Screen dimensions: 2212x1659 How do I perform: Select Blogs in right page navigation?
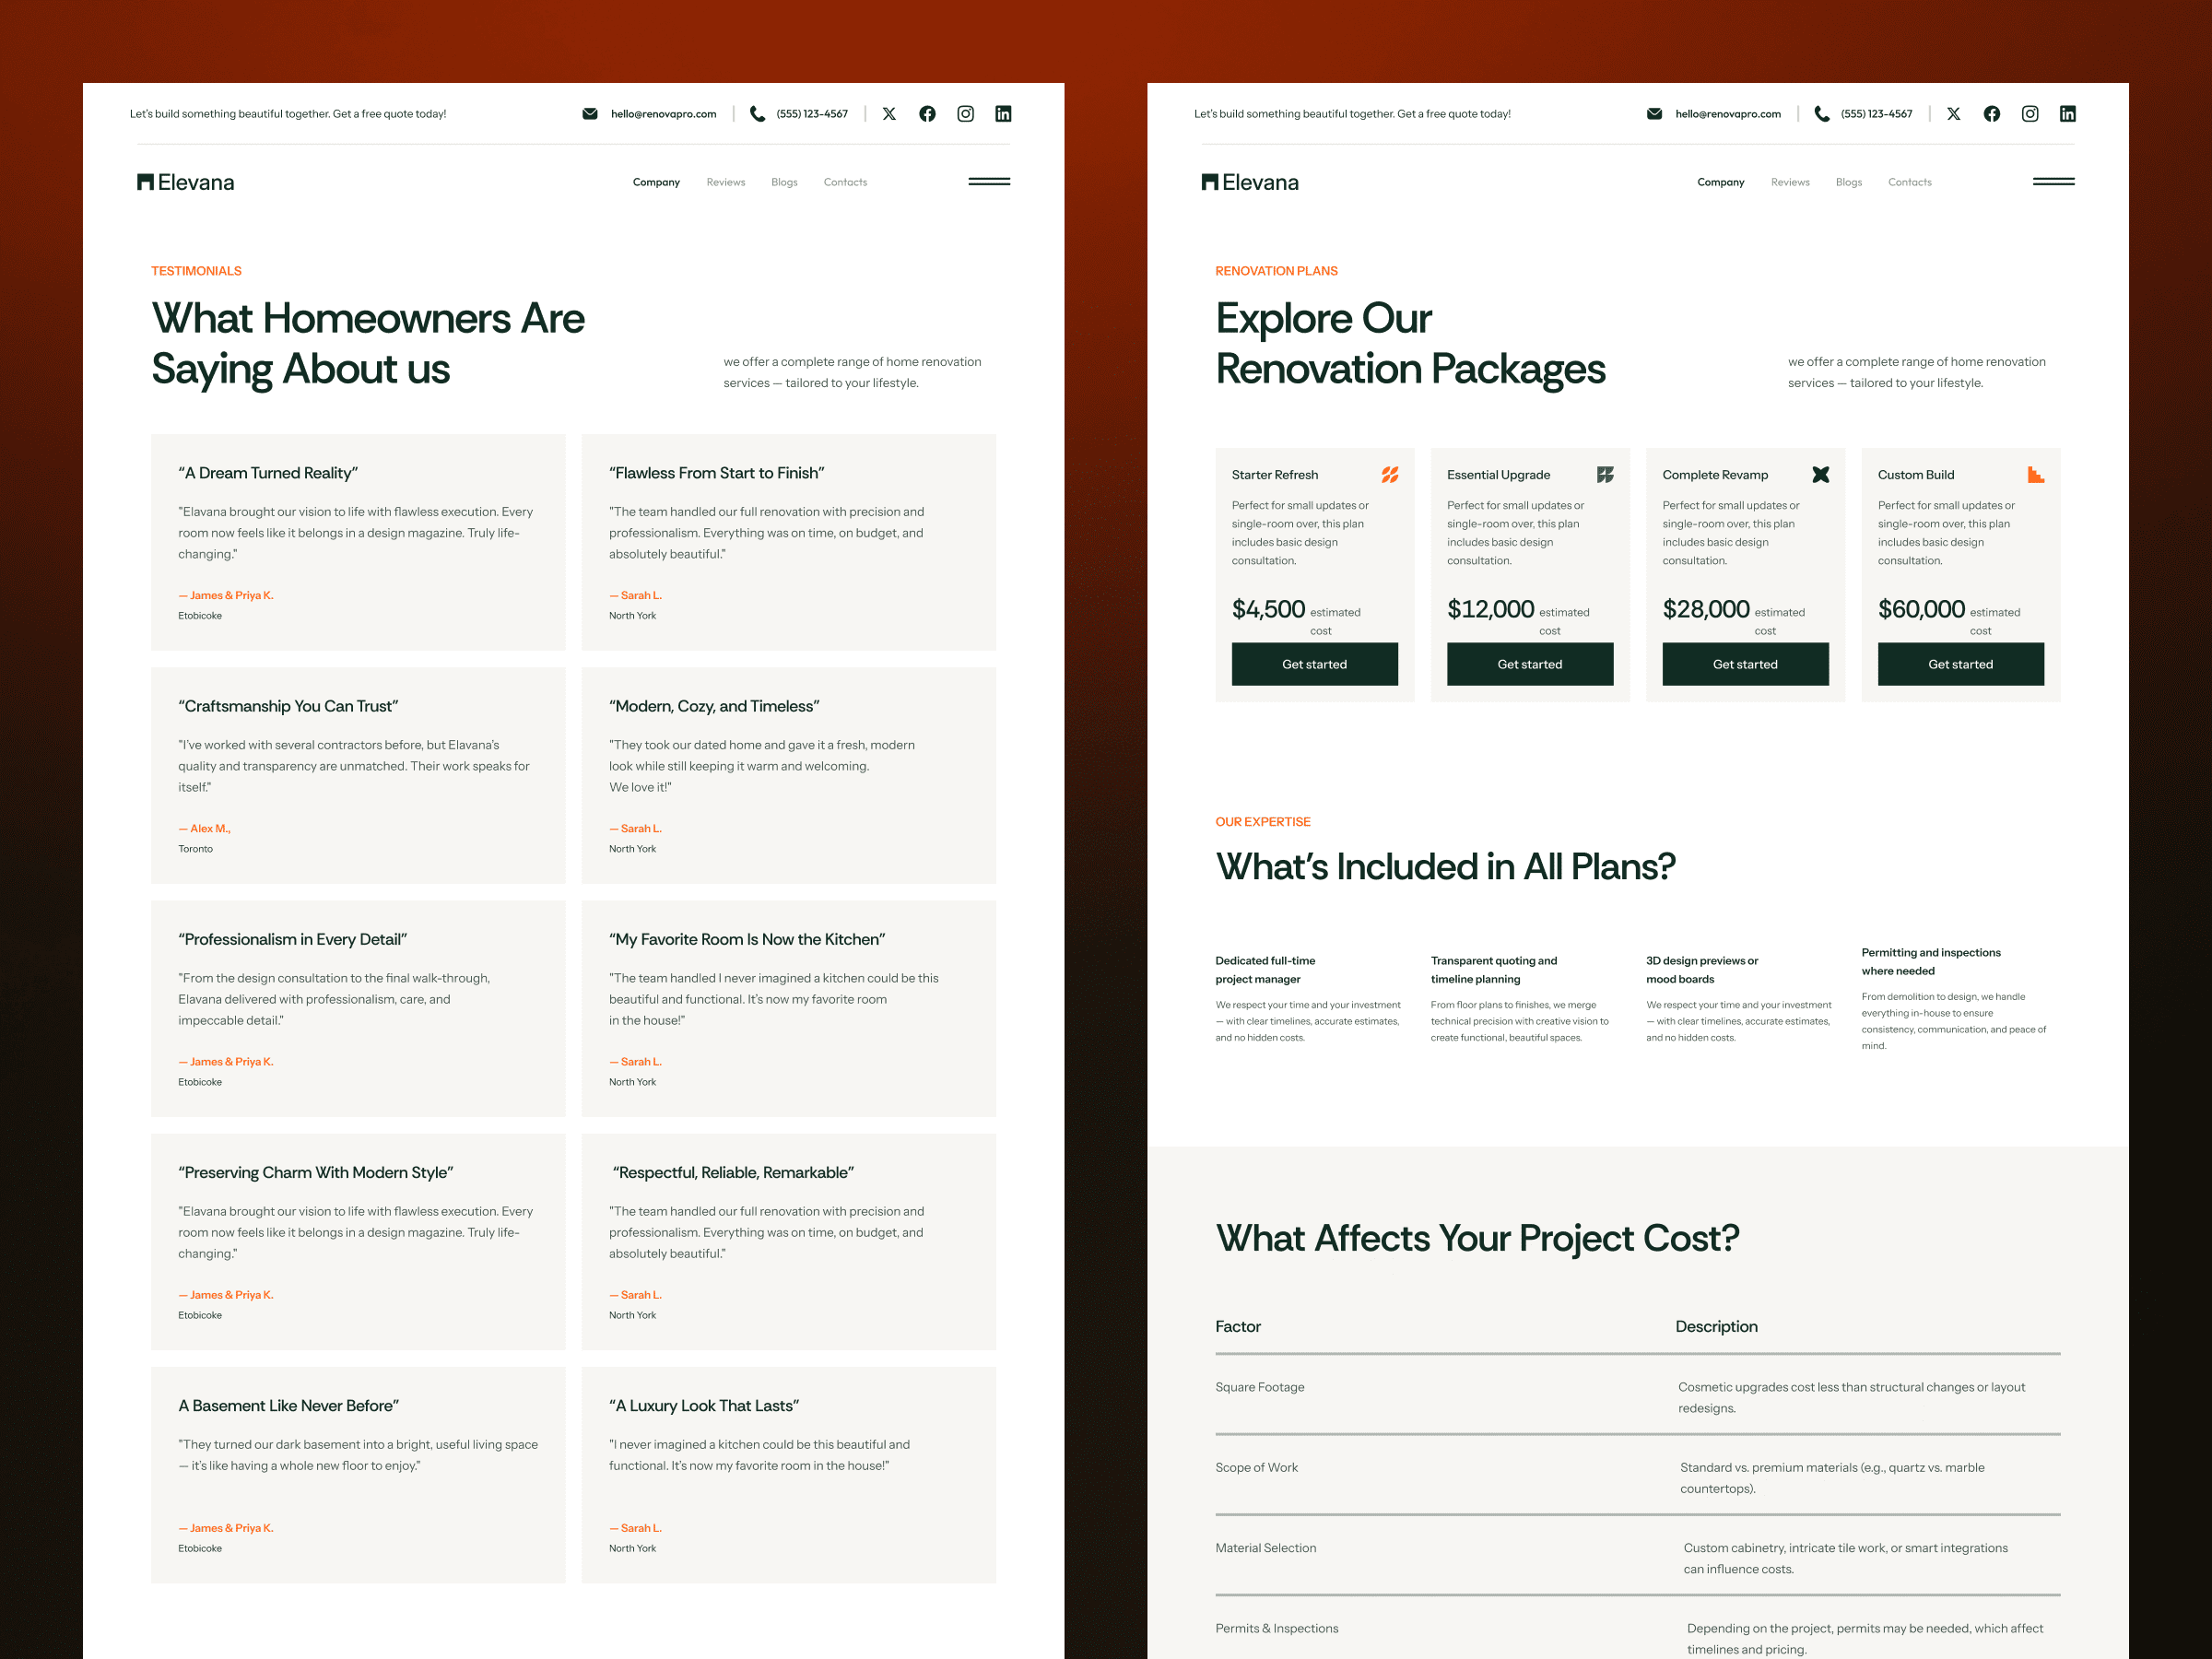click(x=1849, y=182)
